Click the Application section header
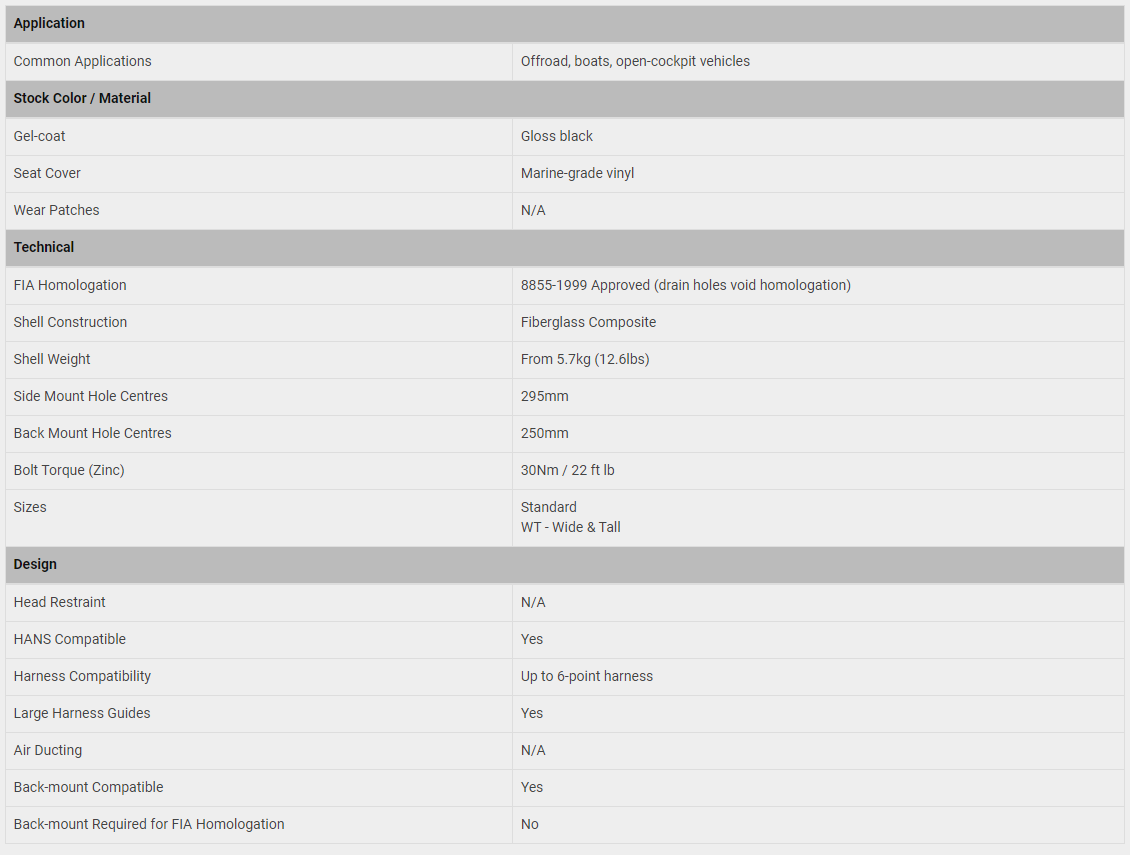The image size is (1130, 855). (x=564, y=24)
